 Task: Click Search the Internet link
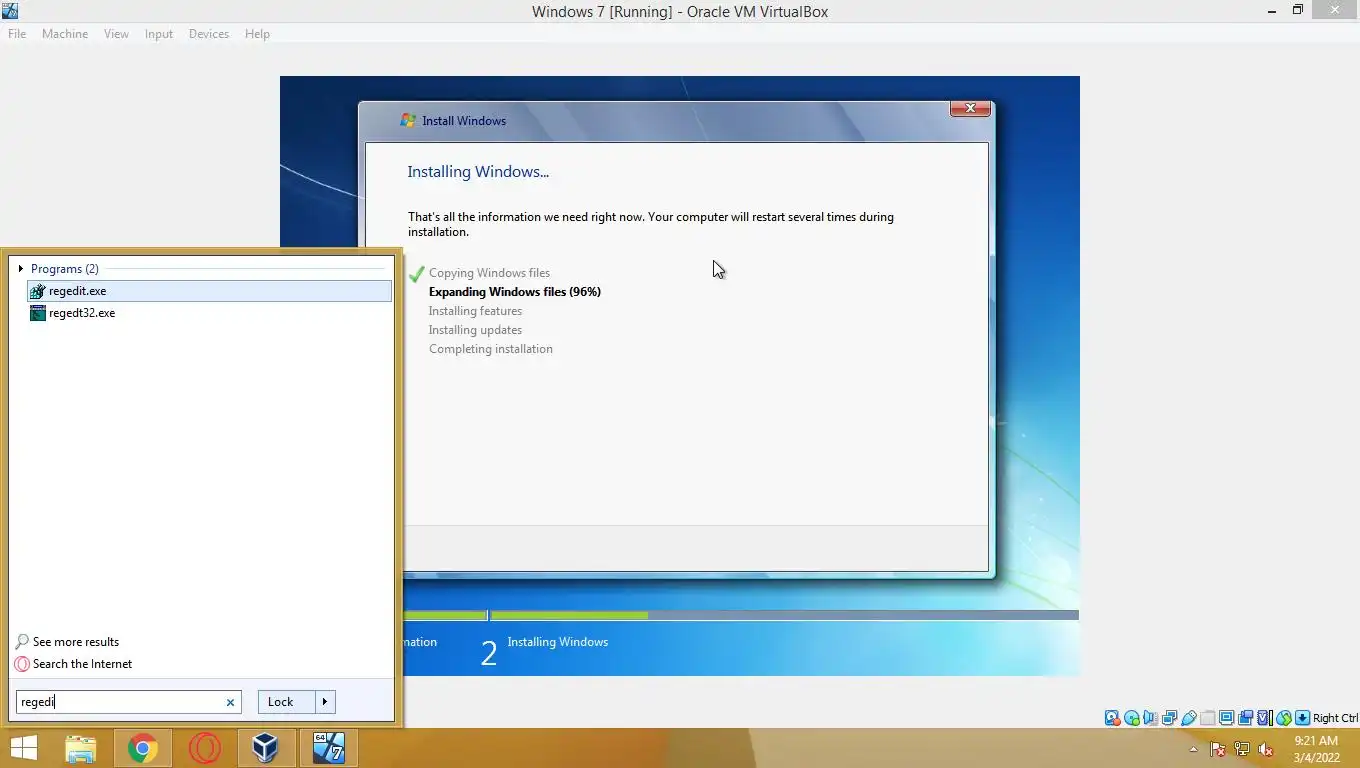tap(73, 664)
